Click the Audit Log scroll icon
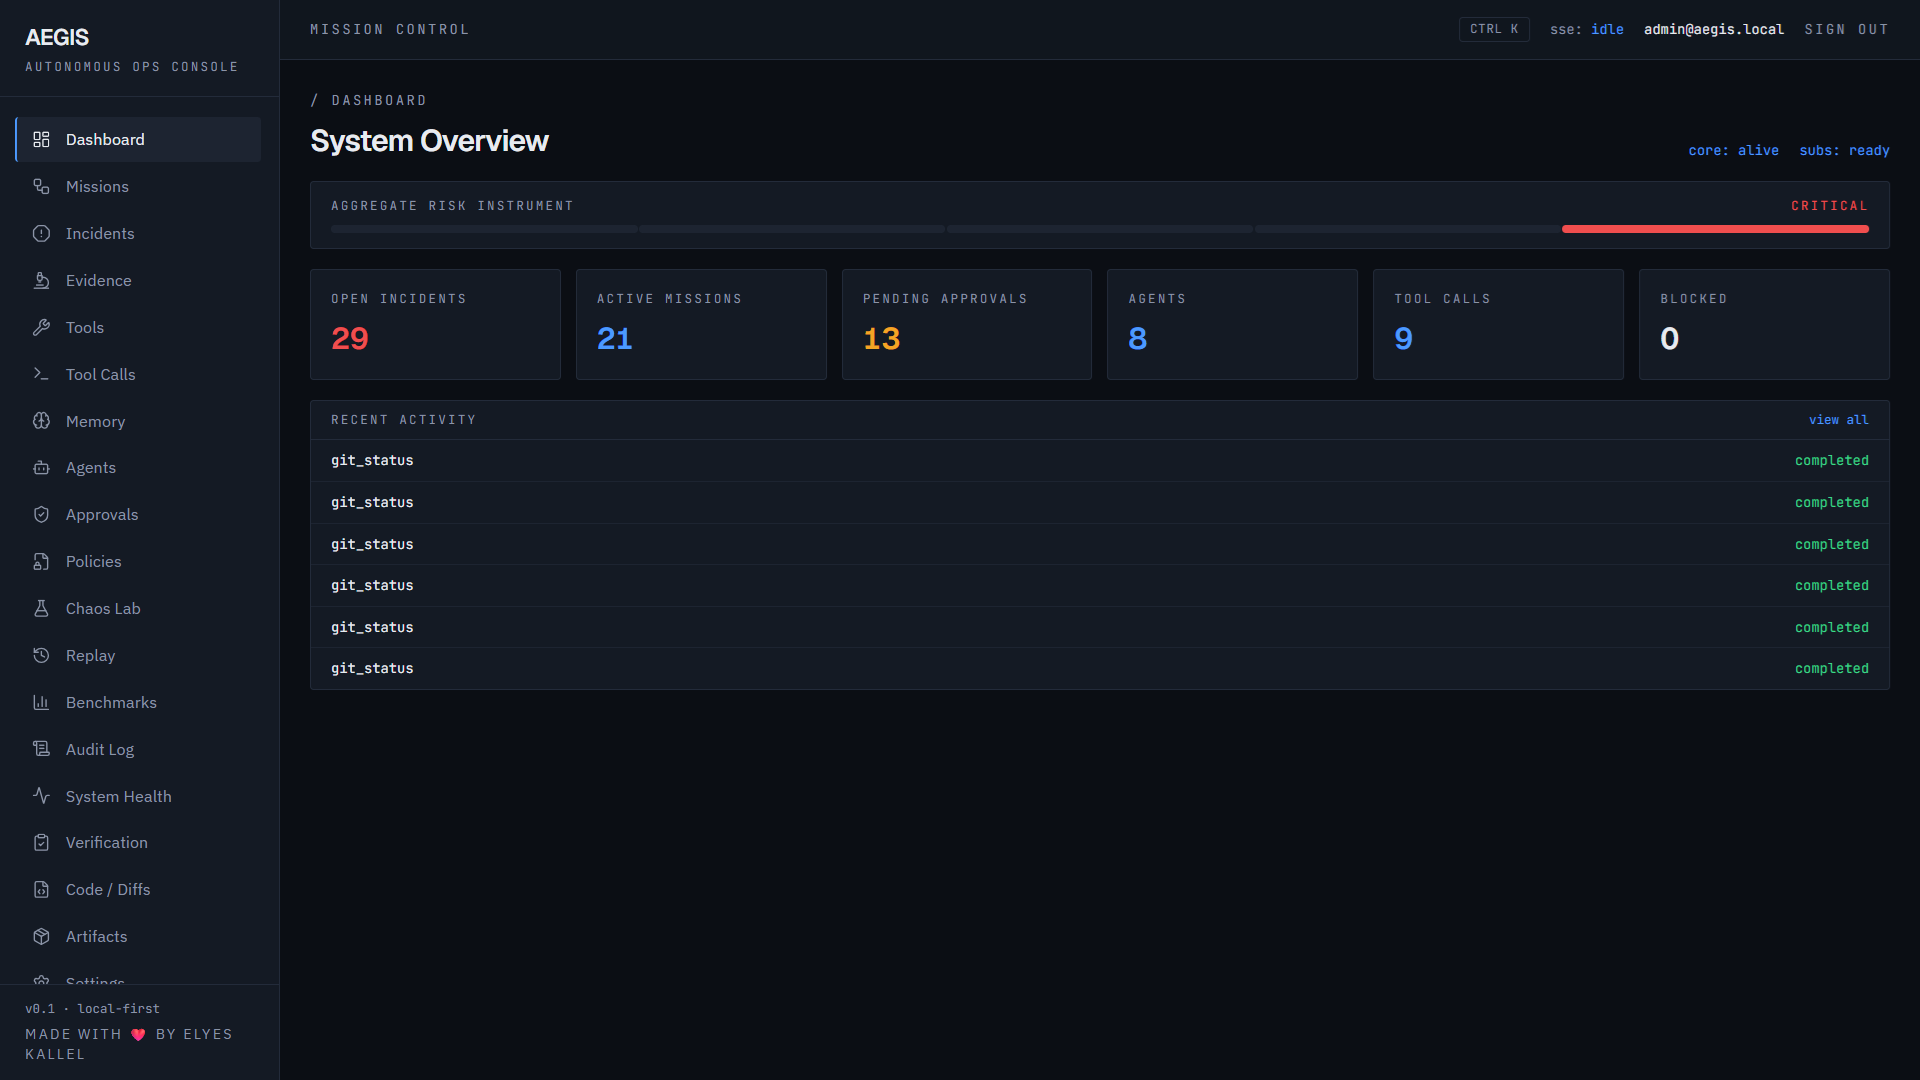The width and height of the screenshot is (1920, 1080). (41, 749)
